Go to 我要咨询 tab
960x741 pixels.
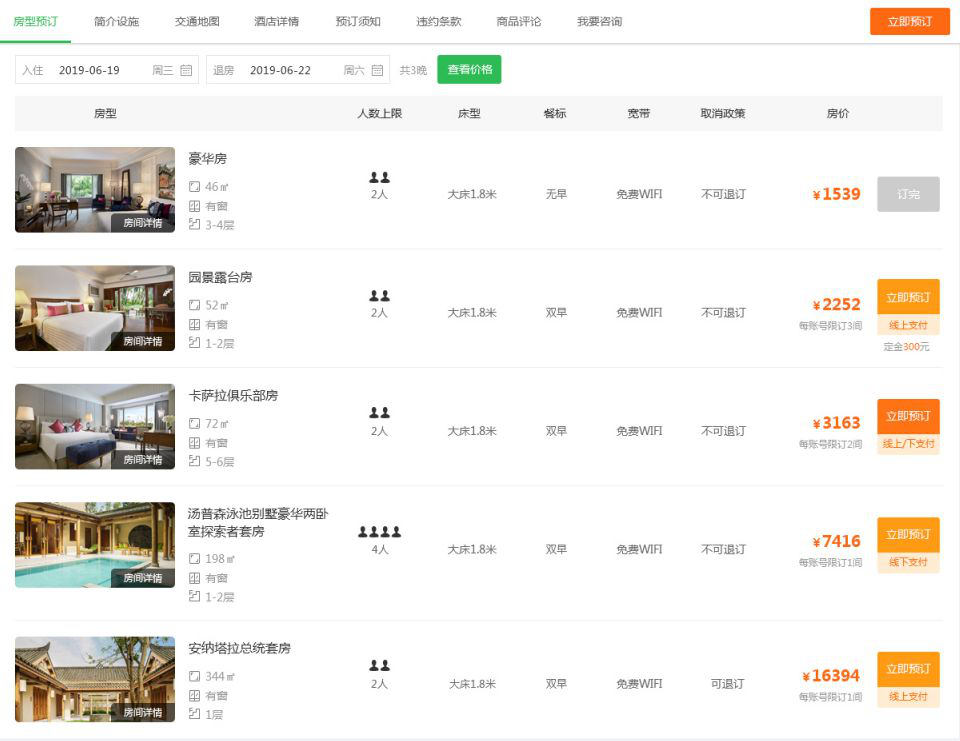(599, 21)
